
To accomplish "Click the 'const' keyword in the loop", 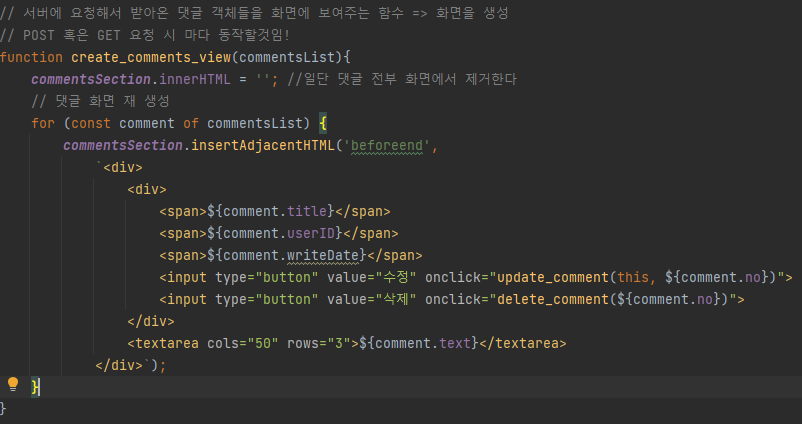I will click(91, 123).
